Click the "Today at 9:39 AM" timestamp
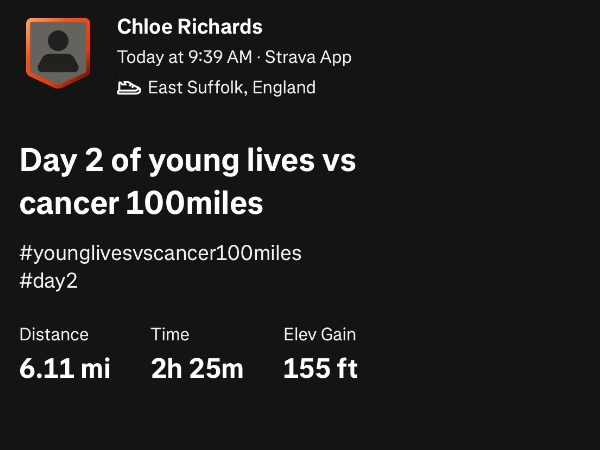600x450 pixels. coord(182,57)
